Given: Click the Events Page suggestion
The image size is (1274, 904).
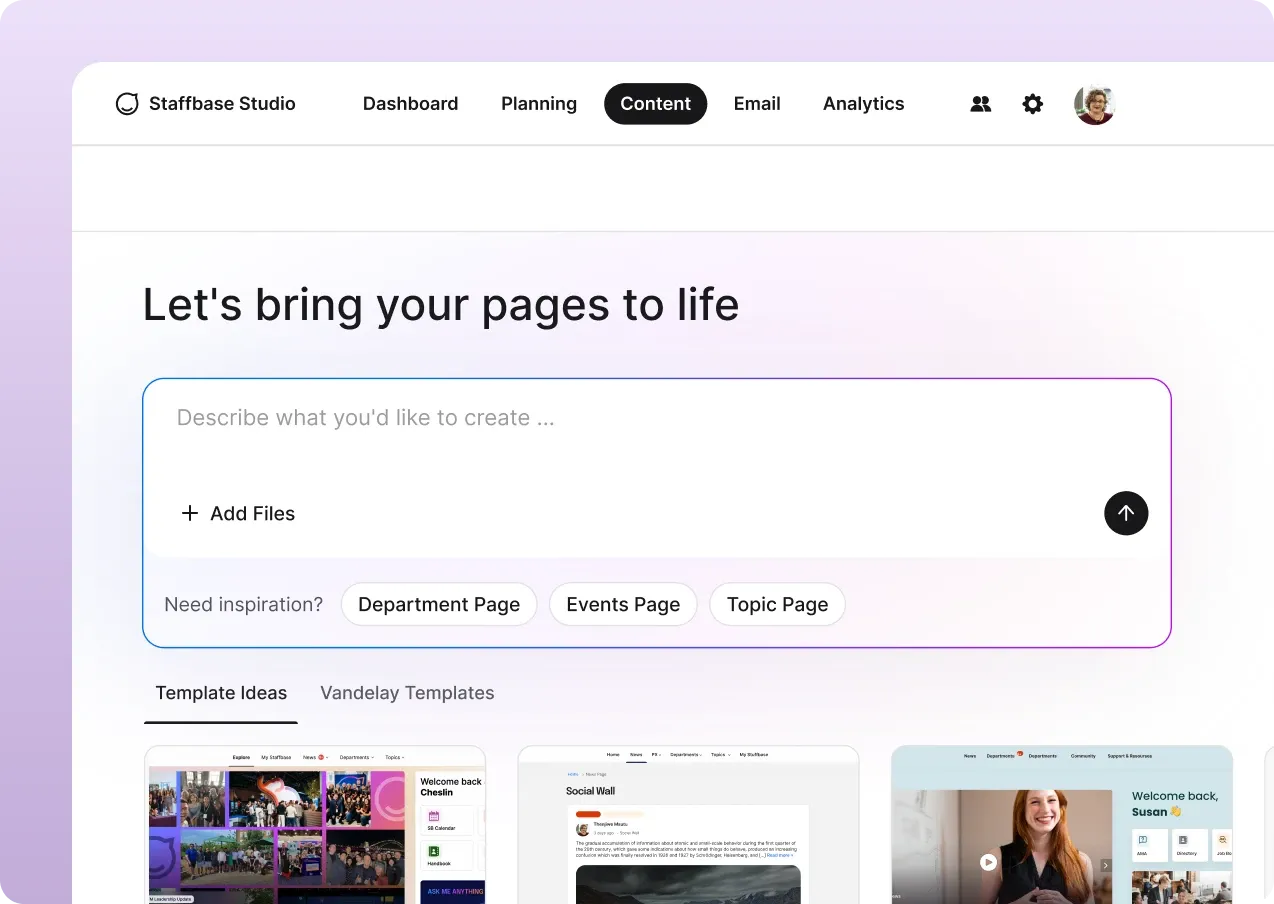Looking at the screenshot, I should tap(622, 604).
